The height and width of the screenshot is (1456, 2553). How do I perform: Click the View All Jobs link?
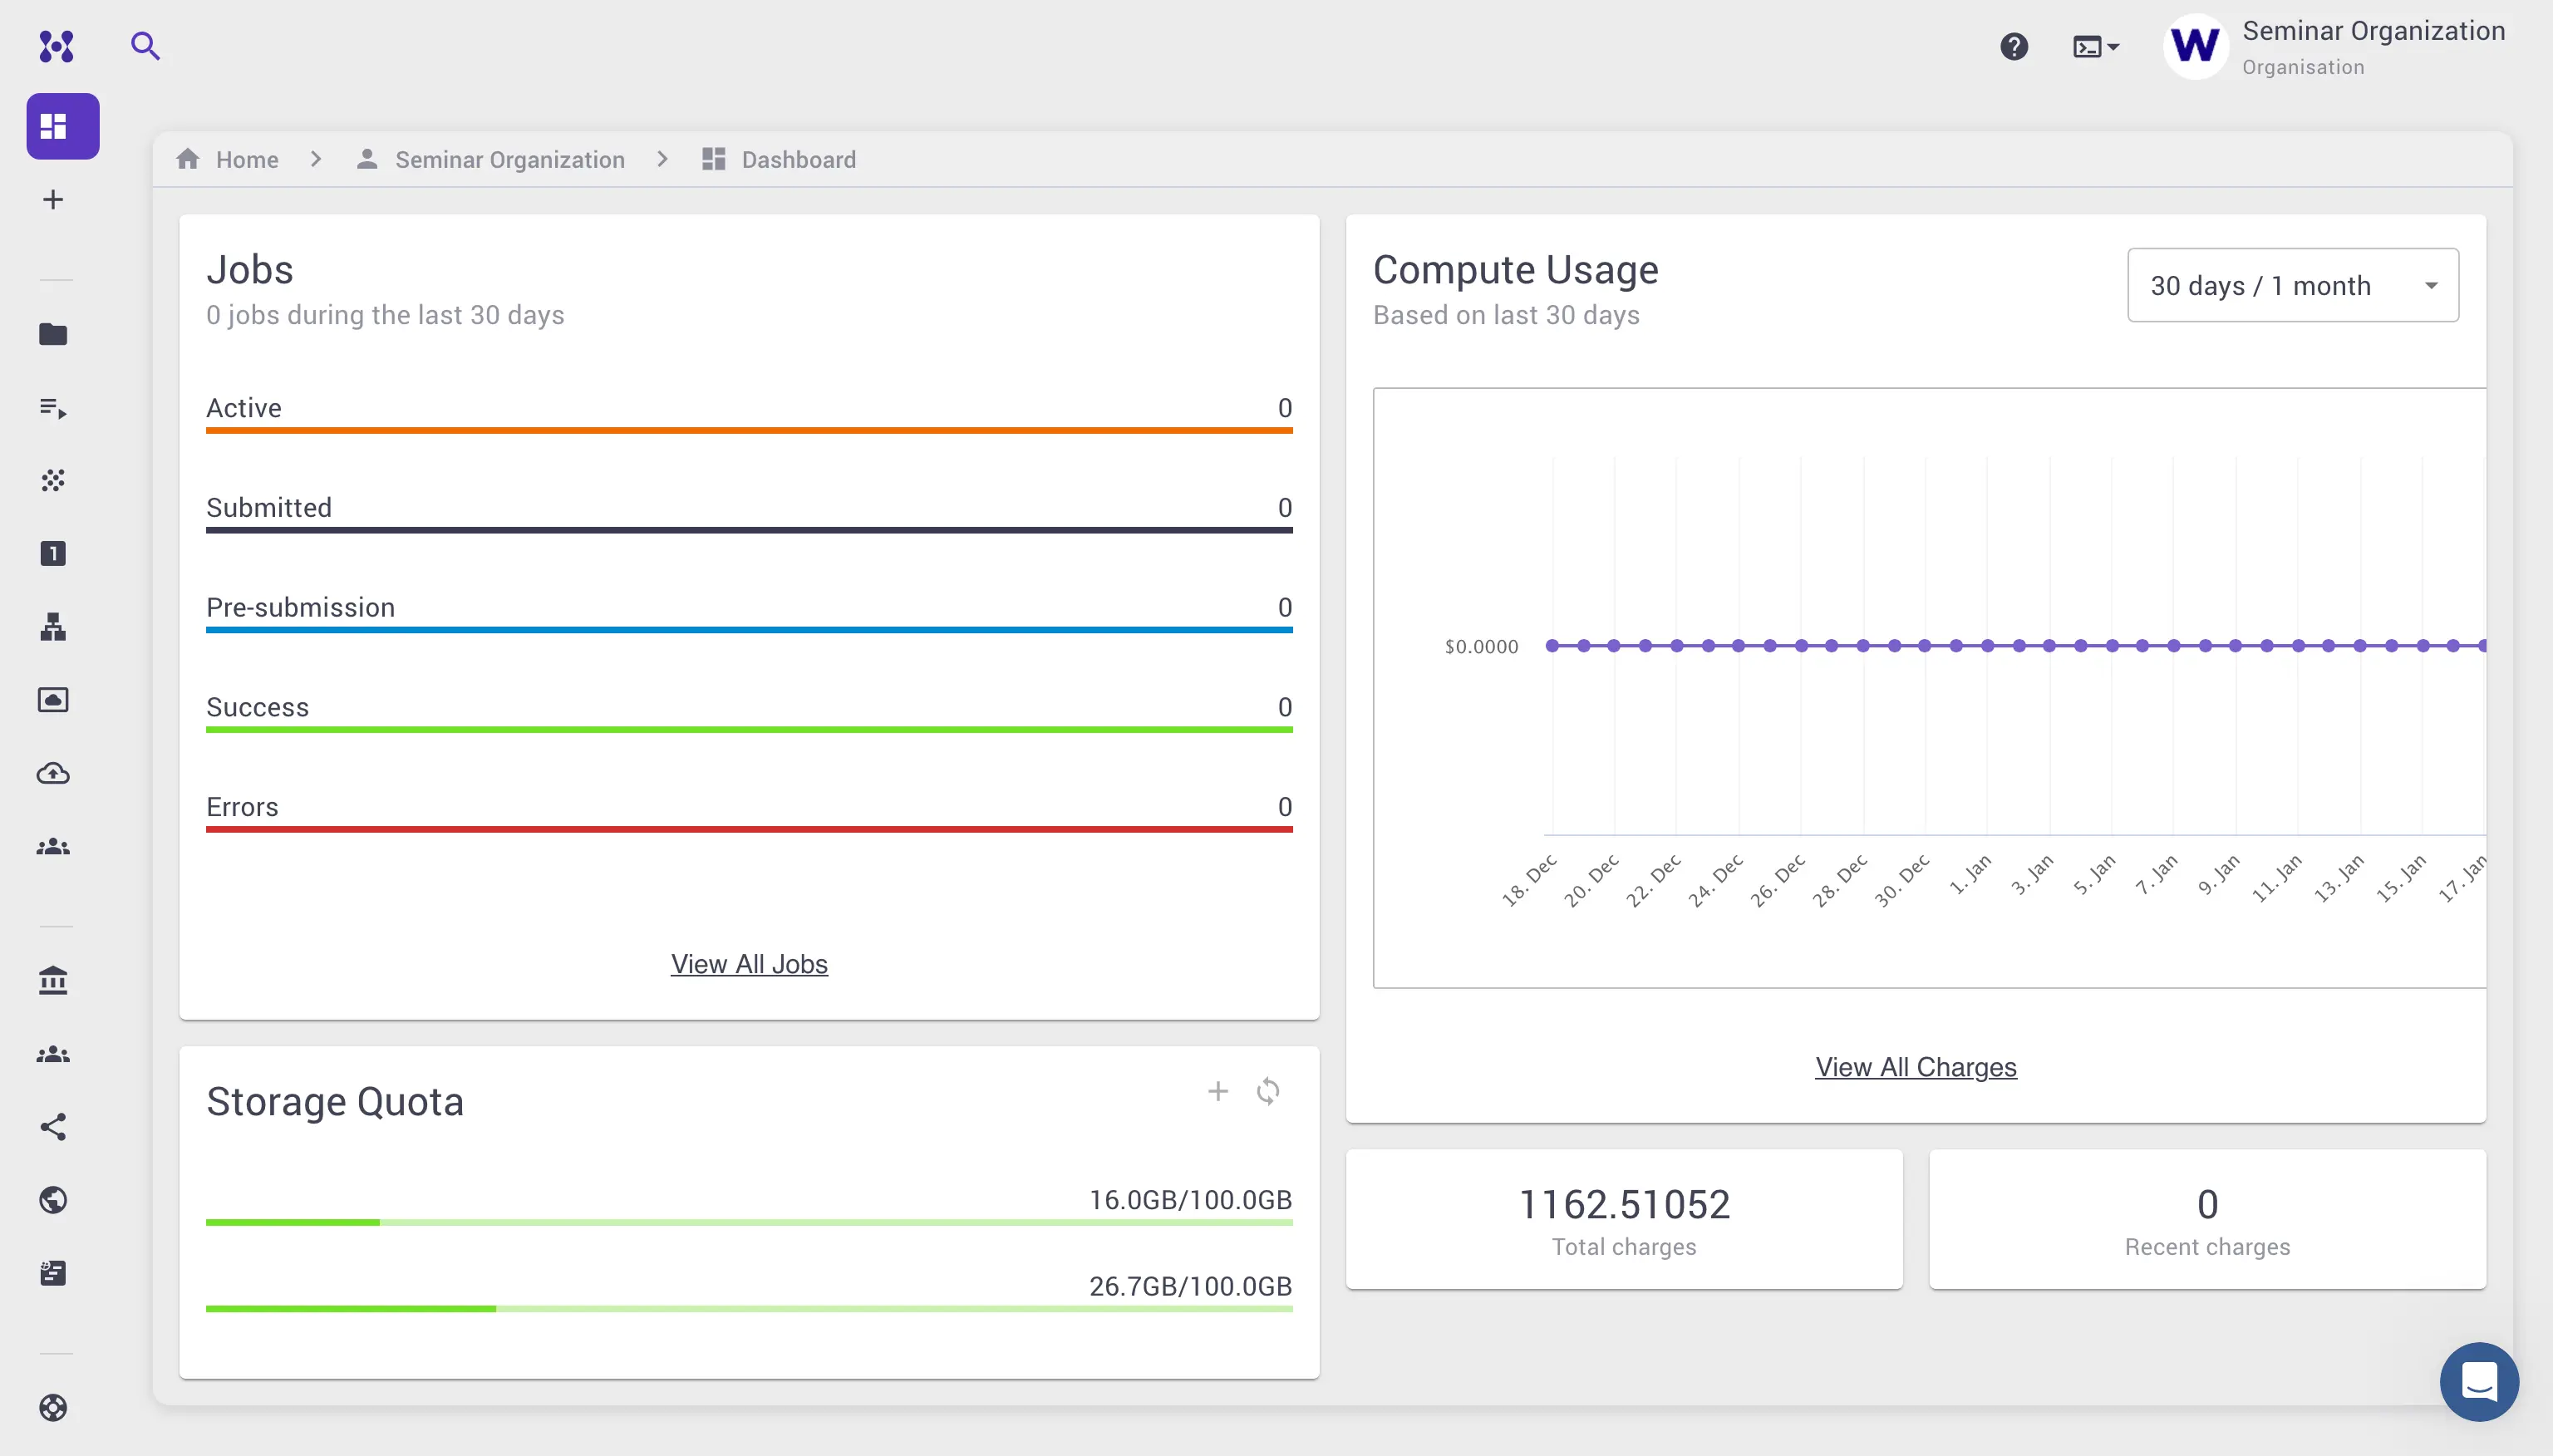pyautogui.click(x=748, y=963)
